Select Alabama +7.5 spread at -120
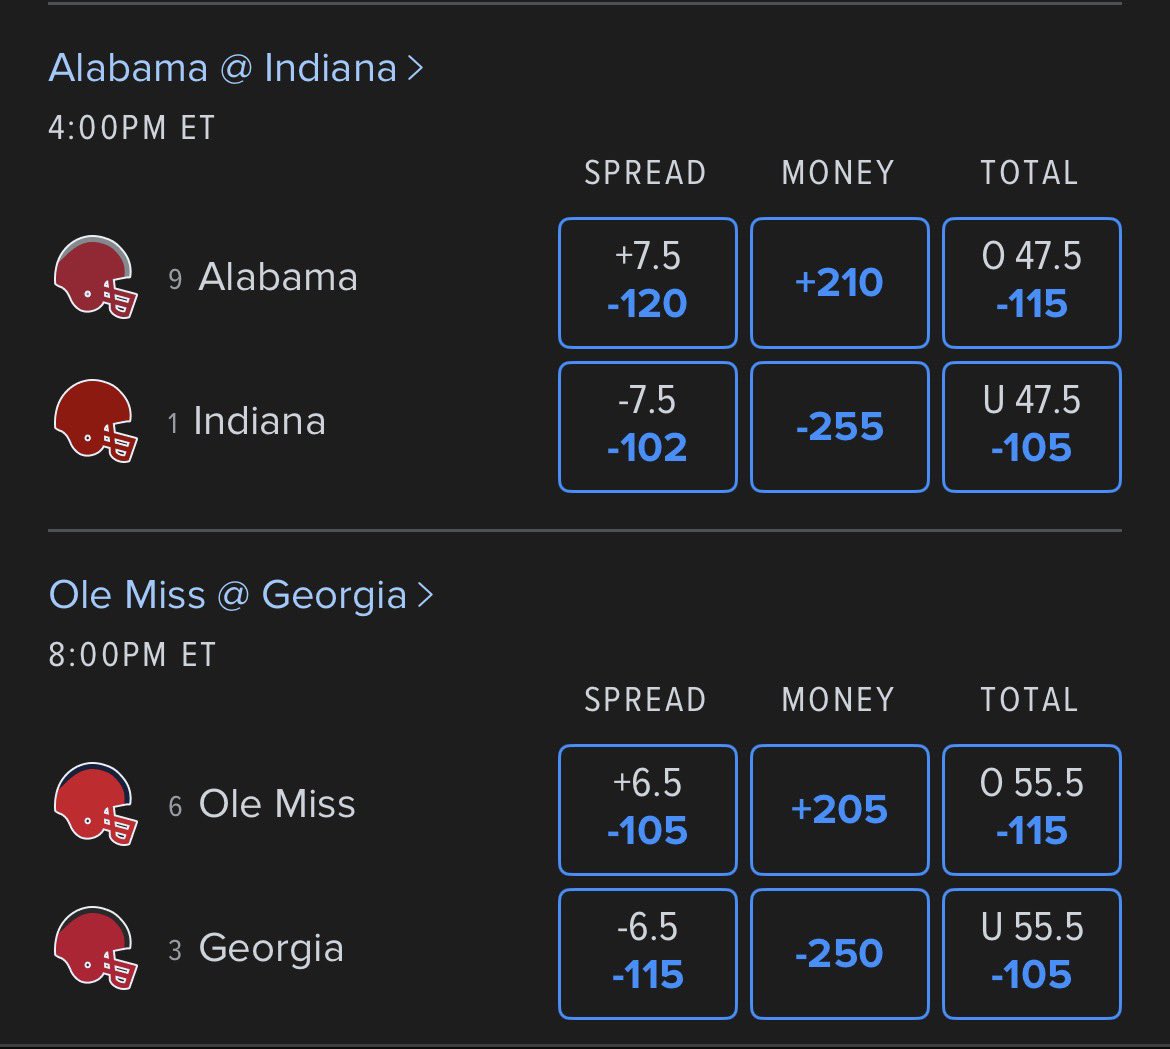Image resolution: width=1170 pixels, height=1049 pixels. pyautogui.click(x=648, y=283)
